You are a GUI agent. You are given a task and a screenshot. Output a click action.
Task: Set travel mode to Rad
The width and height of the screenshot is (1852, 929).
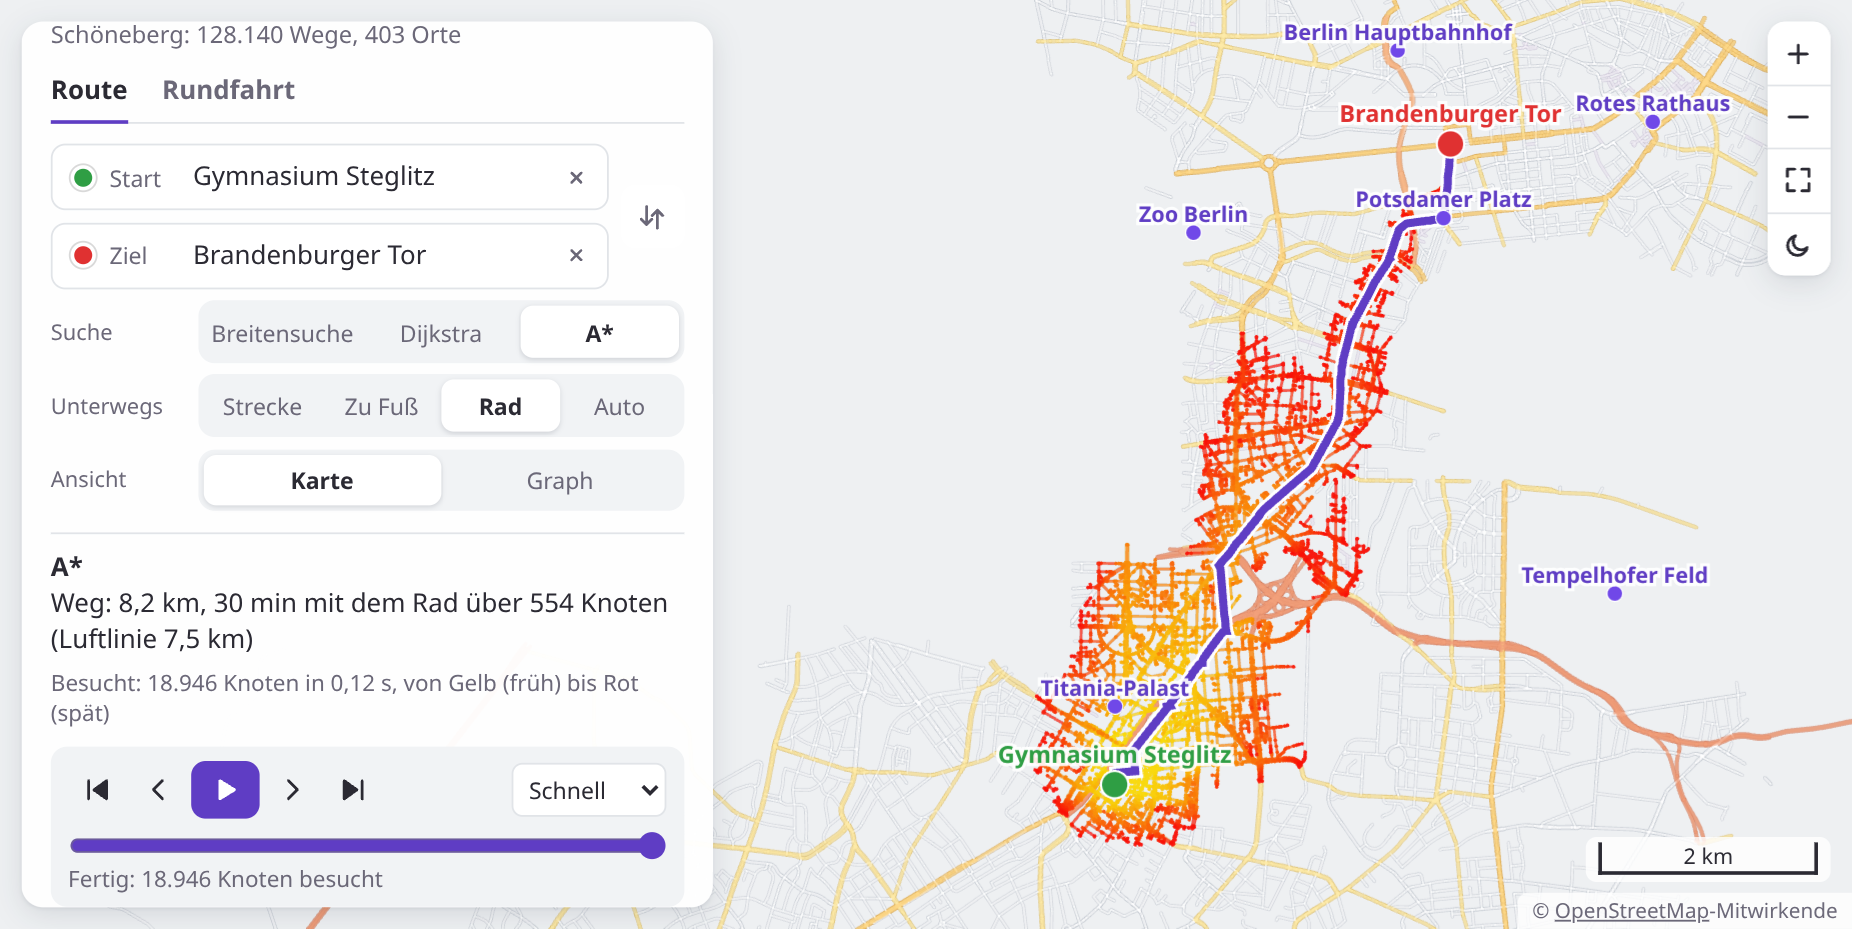[500, 407]
